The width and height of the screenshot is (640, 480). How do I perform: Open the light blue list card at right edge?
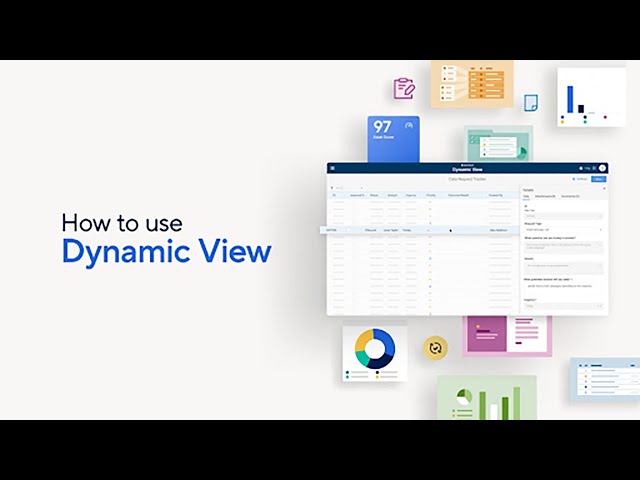(605, 378)
